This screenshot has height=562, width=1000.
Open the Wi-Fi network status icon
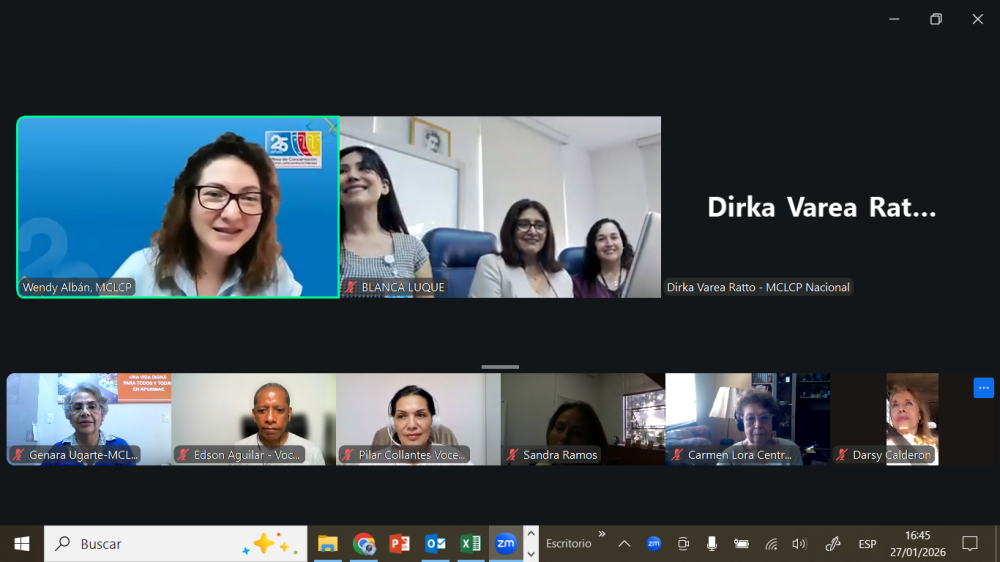[x=771, y=544]
